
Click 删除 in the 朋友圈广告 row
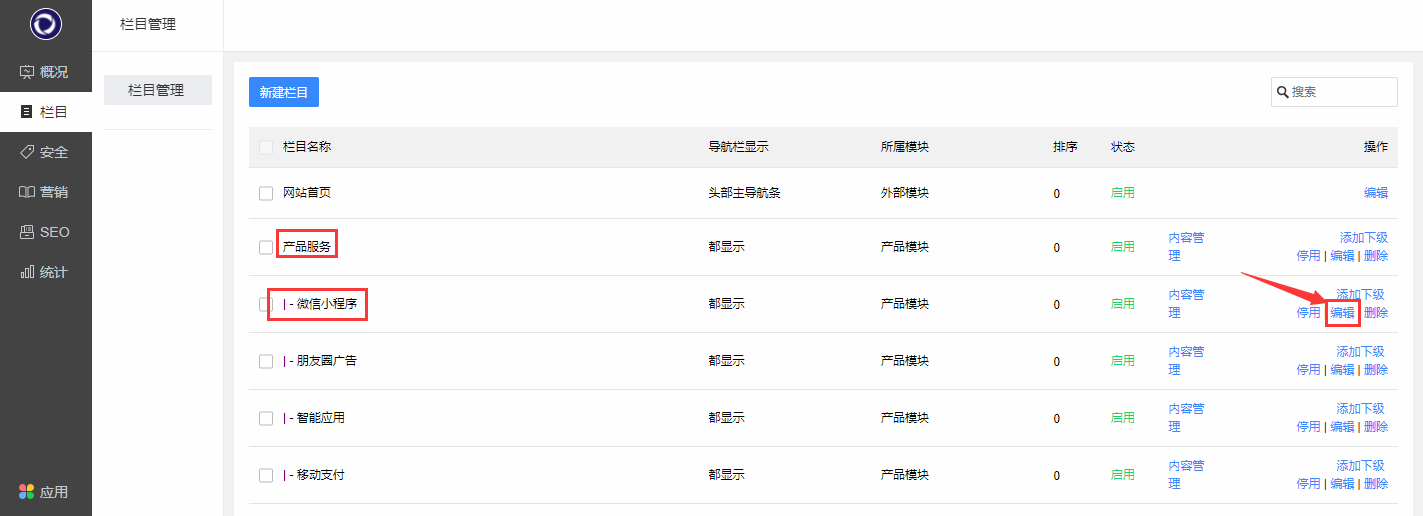1376,370
